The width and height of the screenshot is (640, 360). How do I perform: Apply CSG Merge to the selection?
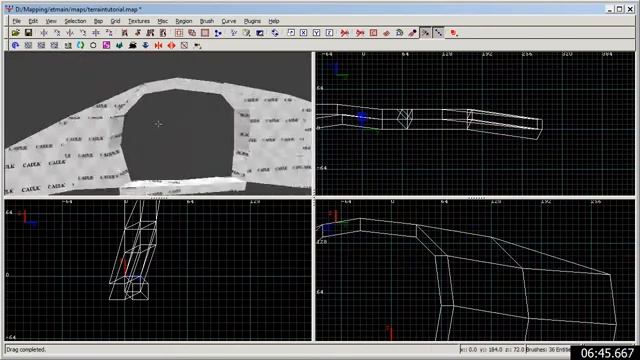pos(192,33)
